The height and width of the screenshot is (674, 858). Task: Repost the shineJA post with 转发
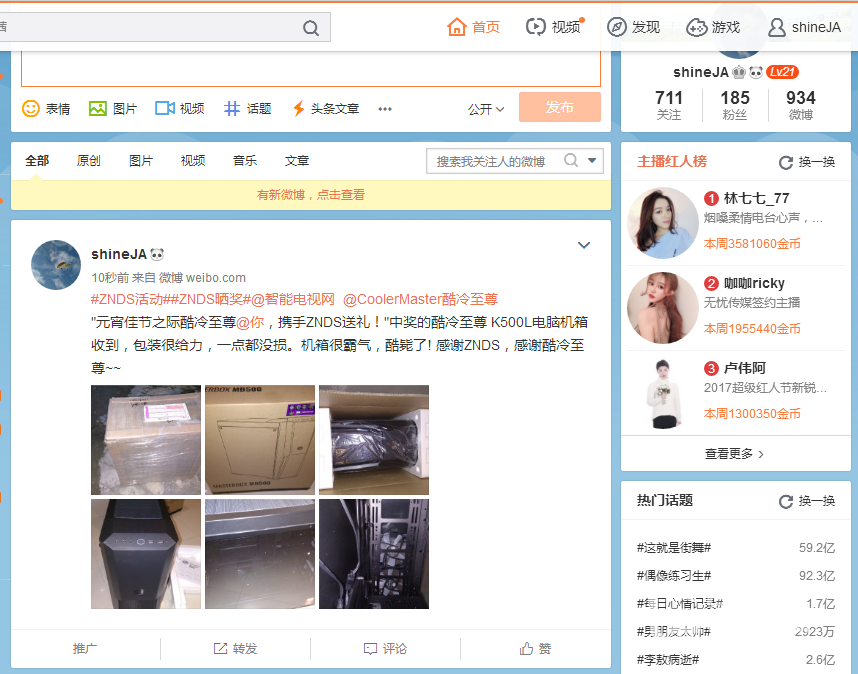pos(235,648)
